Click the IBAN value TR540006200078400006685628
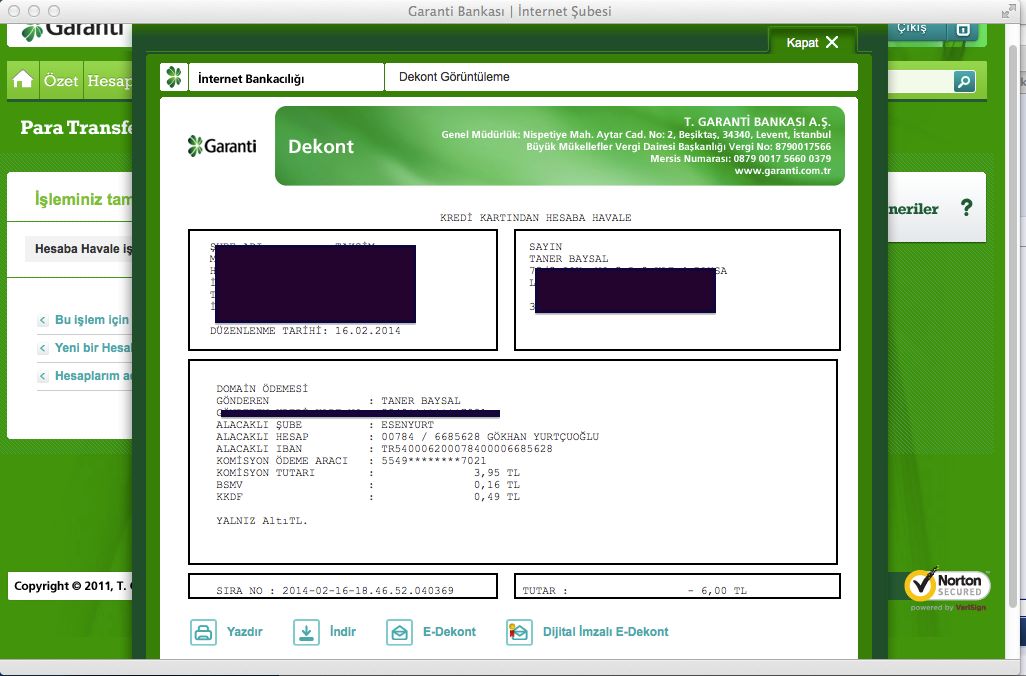 [467, 449]
